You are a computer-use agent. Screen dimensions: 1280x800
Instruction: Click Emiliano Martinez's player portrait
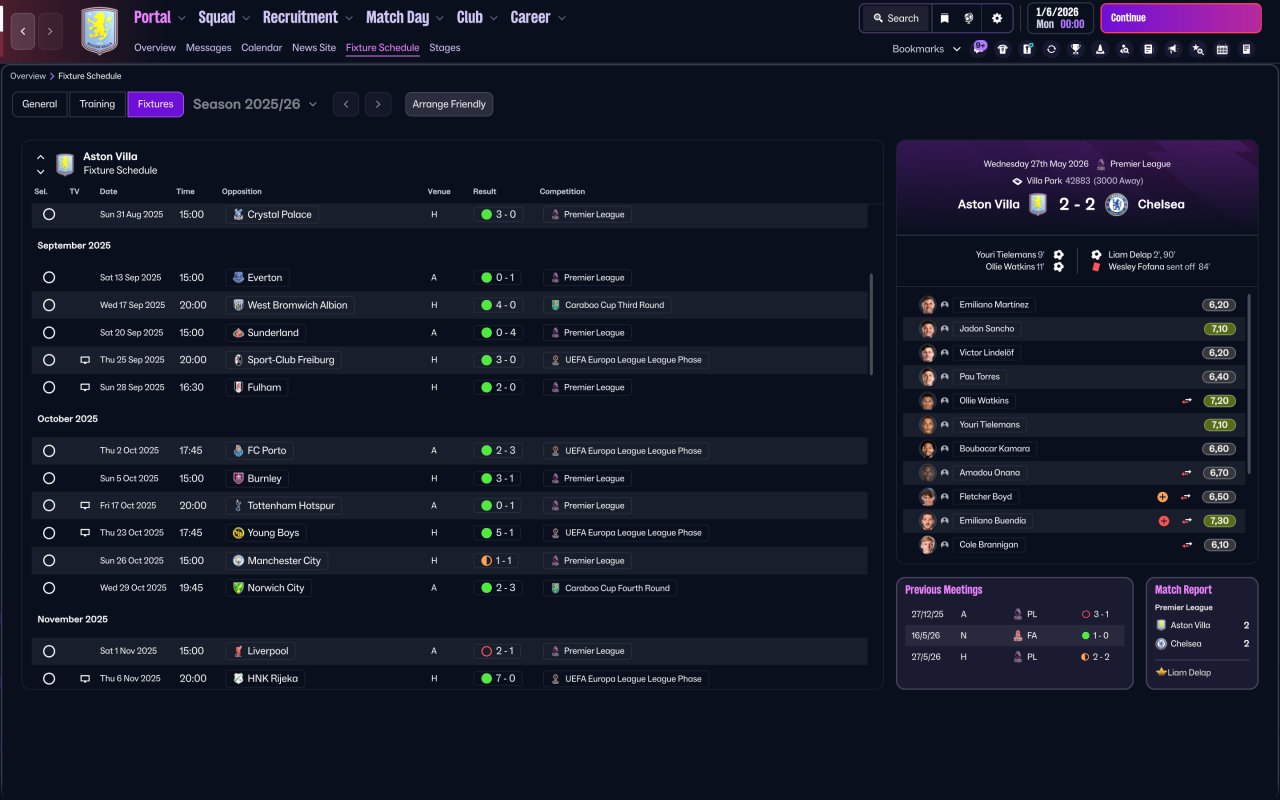pos(928,305)
